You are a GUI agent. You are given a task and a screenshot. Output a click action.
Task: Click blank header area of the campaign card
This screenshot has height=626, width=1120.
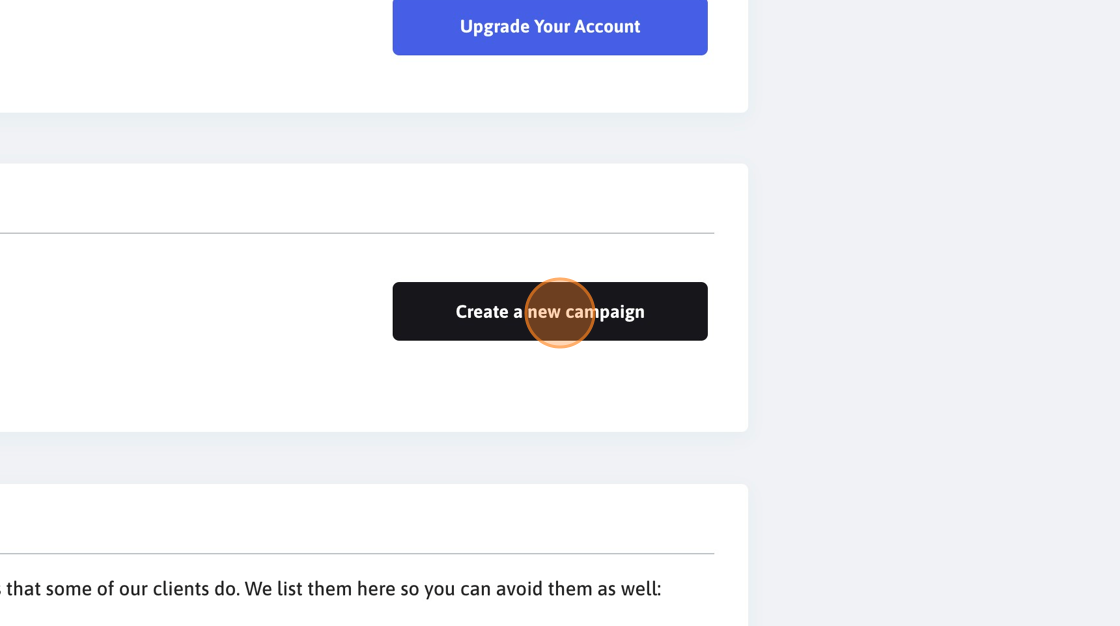click(357, 199)
